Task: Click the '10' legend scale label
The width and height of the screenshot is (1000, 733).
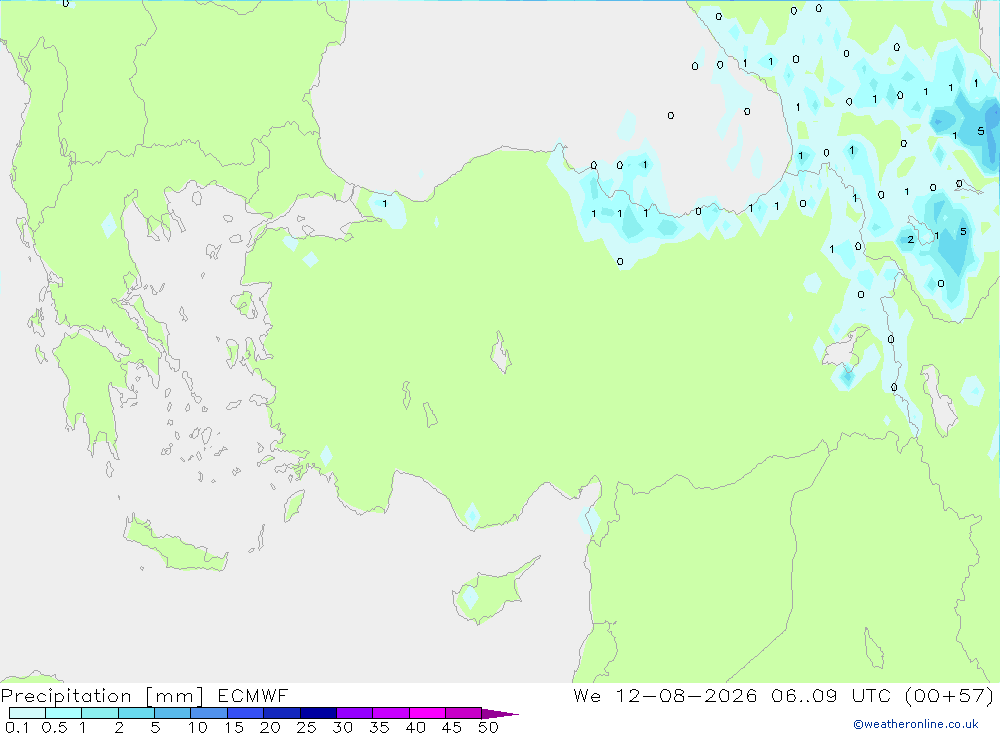Action: coord(197,727)
